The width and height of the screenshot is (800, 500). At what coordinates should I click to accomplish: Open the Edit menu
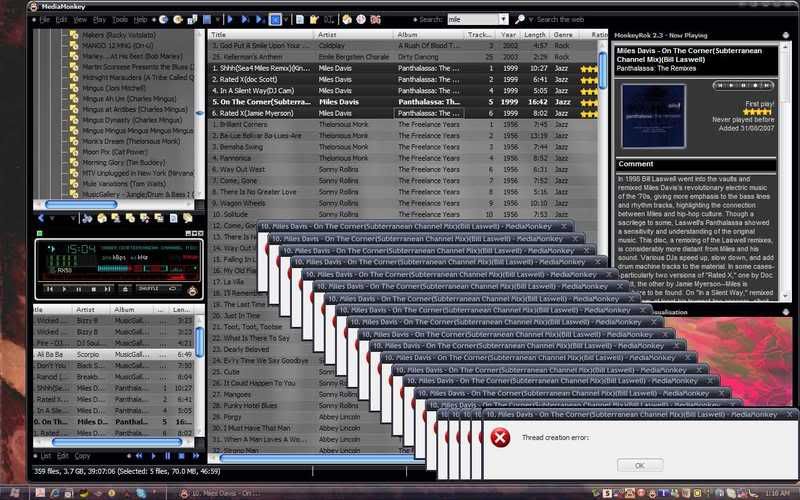click(x=61, y=20)
